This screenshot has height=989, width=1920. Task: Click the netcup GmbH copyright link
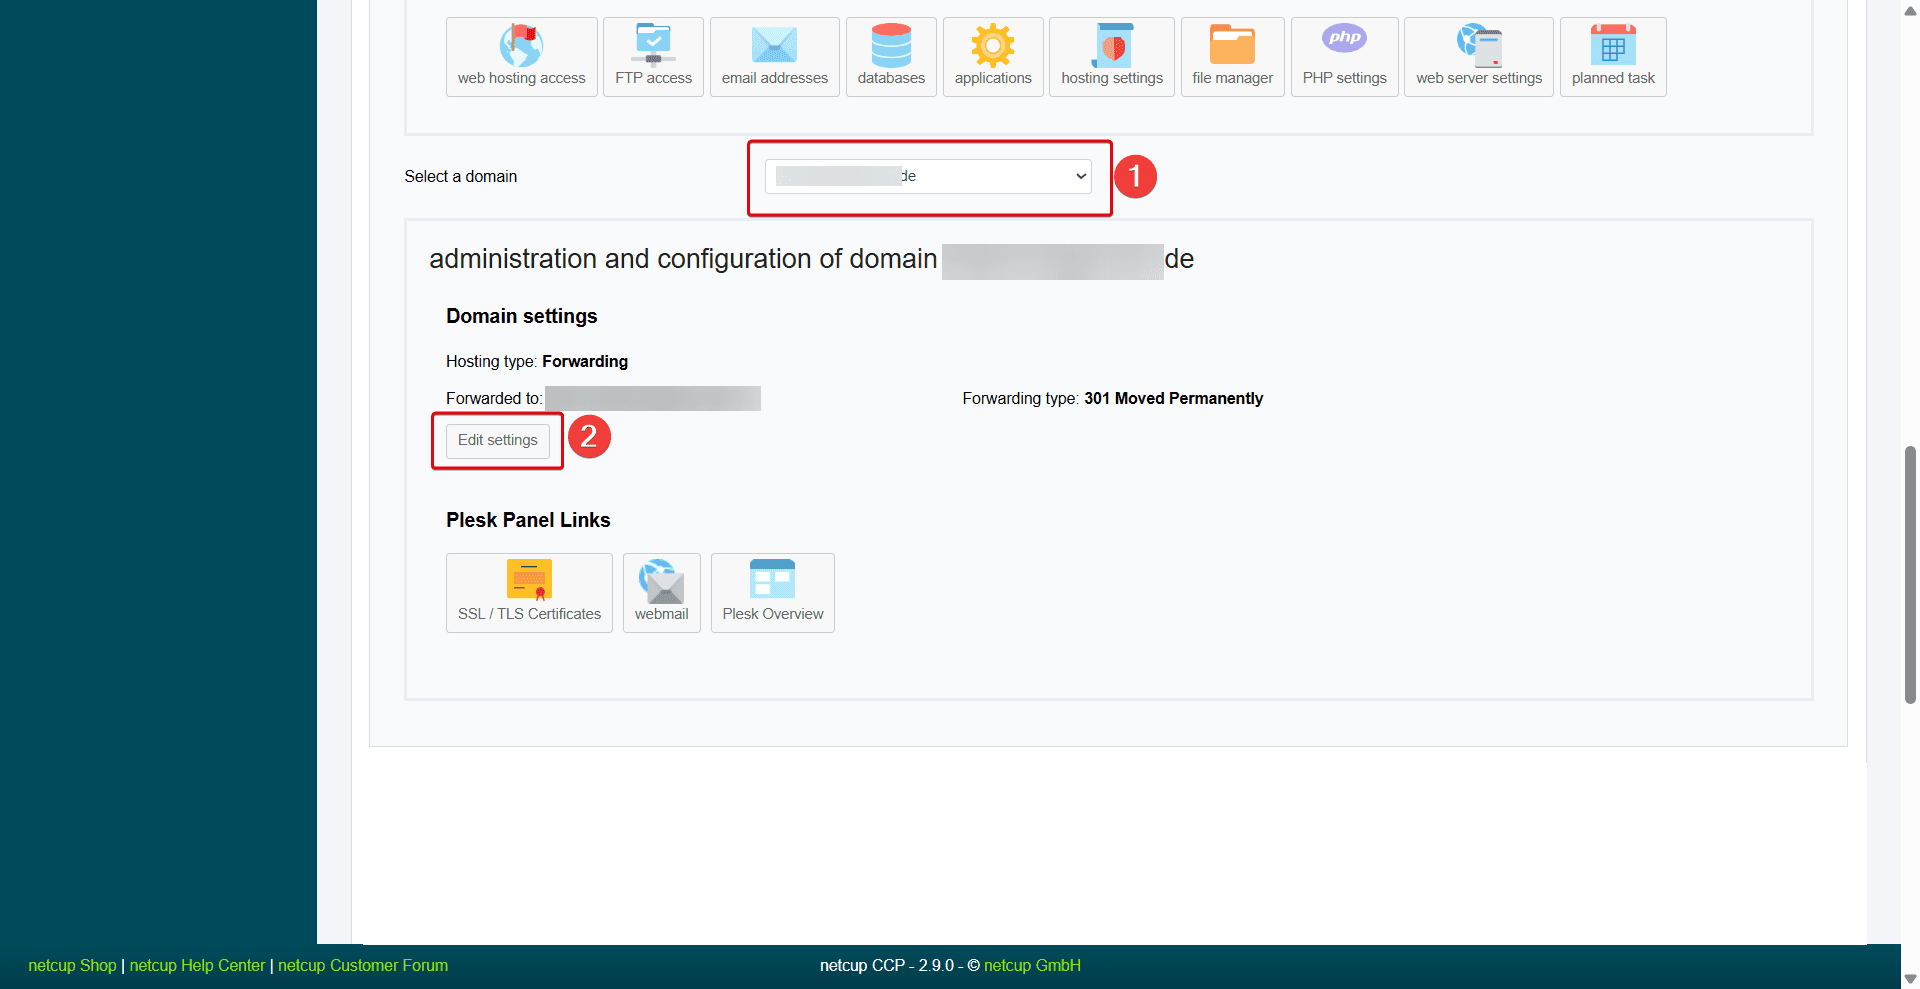[1032, 965]
